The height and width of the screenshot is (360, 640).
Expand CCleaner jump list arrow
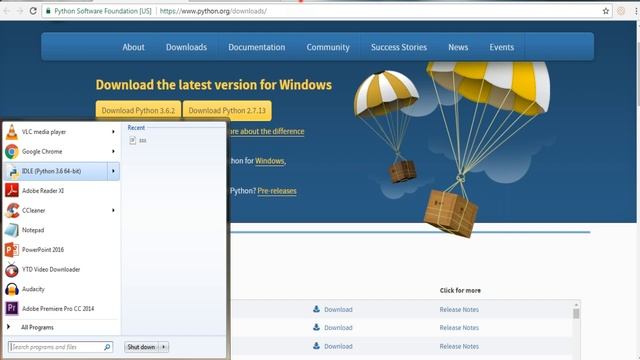coord(113,210)
